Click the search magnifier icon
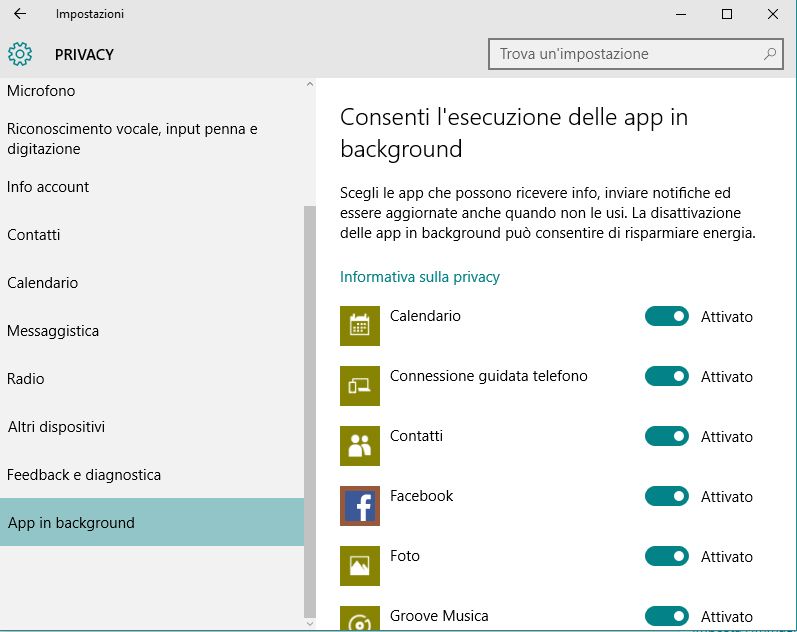The height and width of the screenshot is (632, 797). (770, 54)
